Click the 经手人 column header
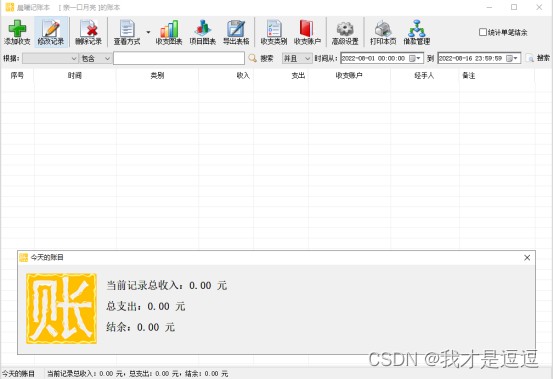 pos(424,76)
